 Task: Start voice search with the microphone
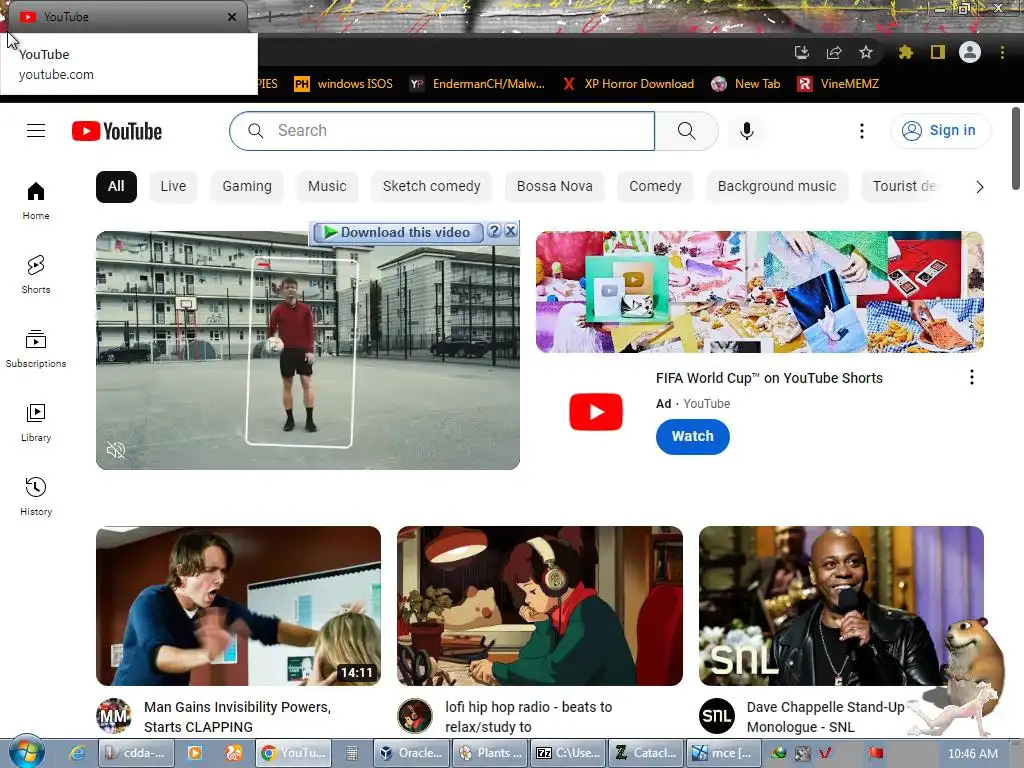point(746,131)
